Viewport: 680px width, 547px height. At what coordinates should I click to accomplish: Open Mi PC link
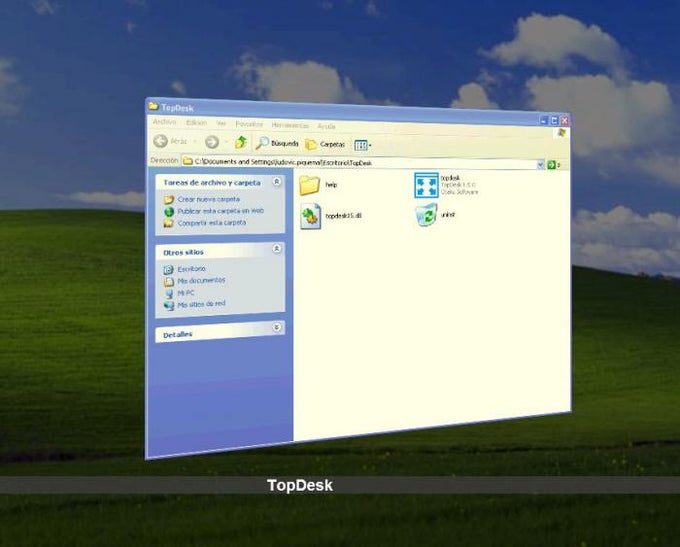186,293
